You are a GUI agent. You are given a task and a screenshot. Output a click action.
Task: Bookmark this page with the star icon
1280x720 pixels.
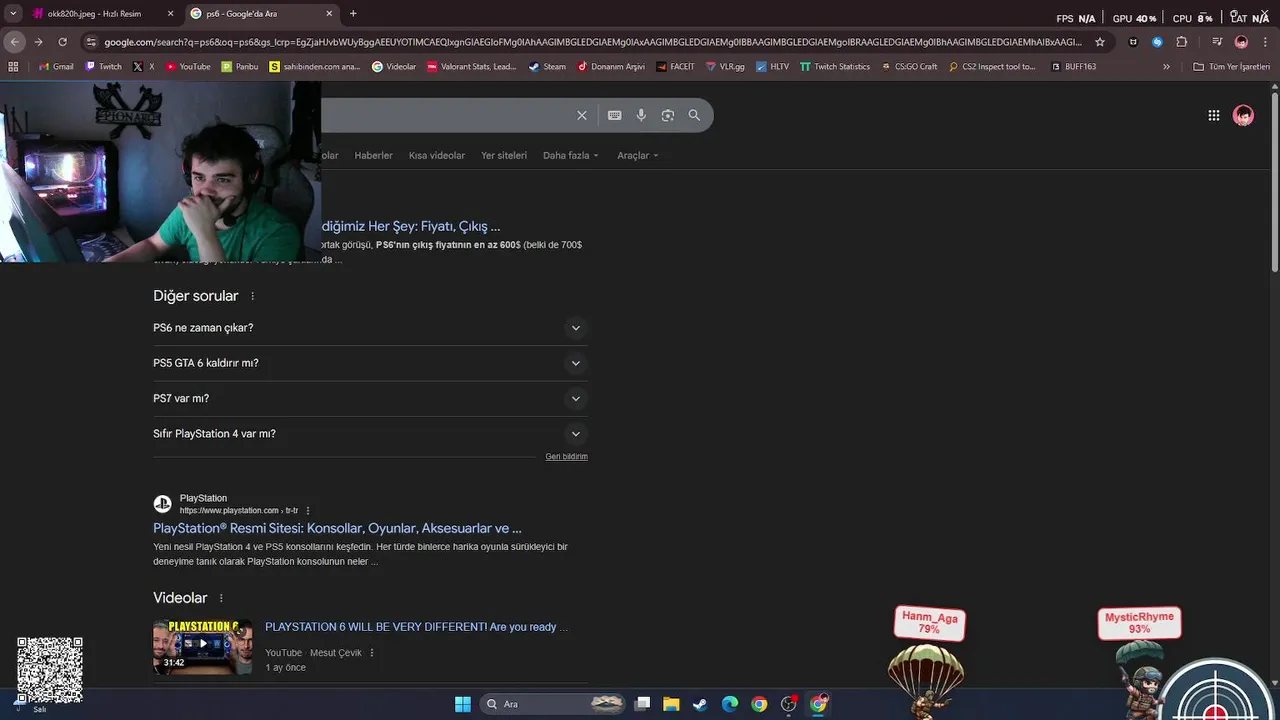point(1100,42)
